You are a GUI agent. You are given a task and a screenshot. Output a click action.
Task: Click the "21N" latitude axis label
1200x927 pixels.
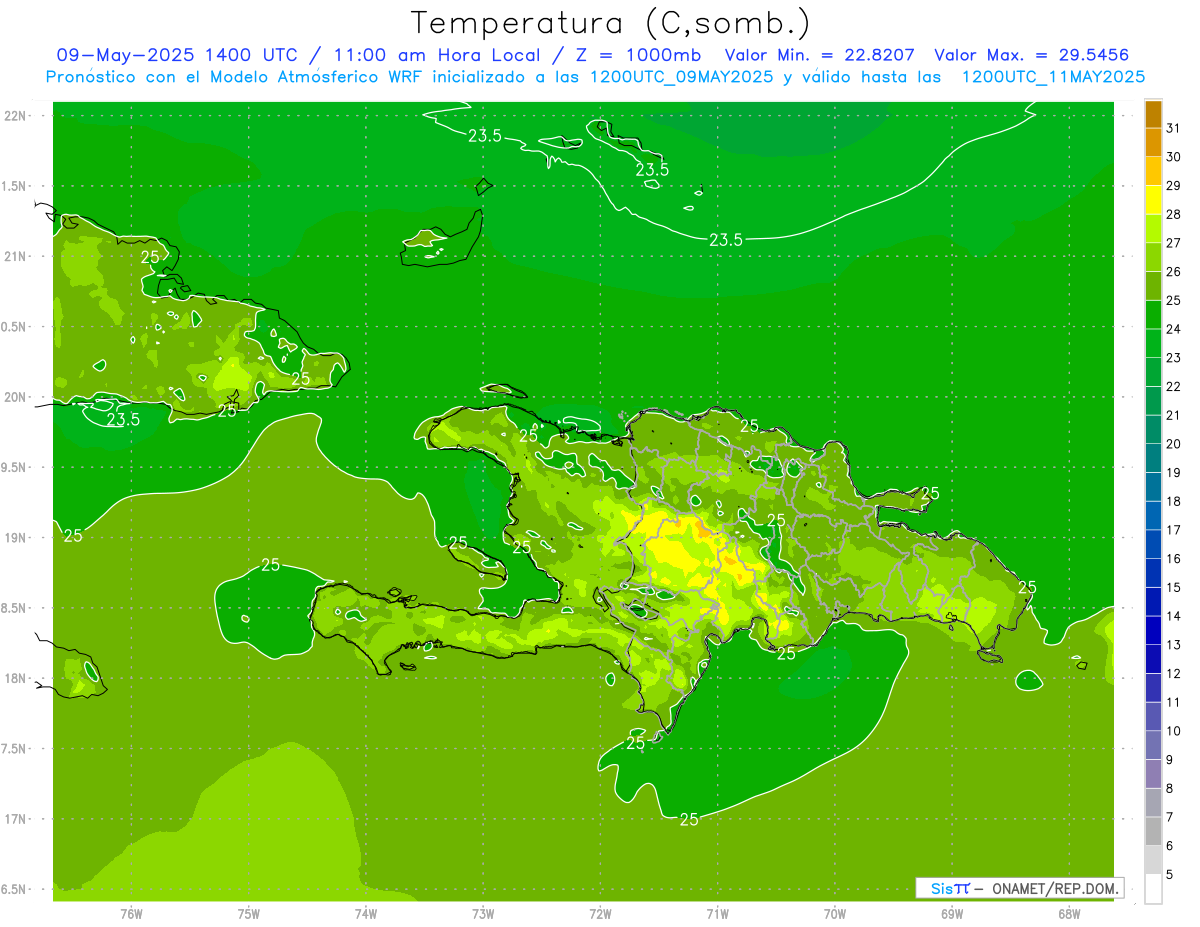15,256
